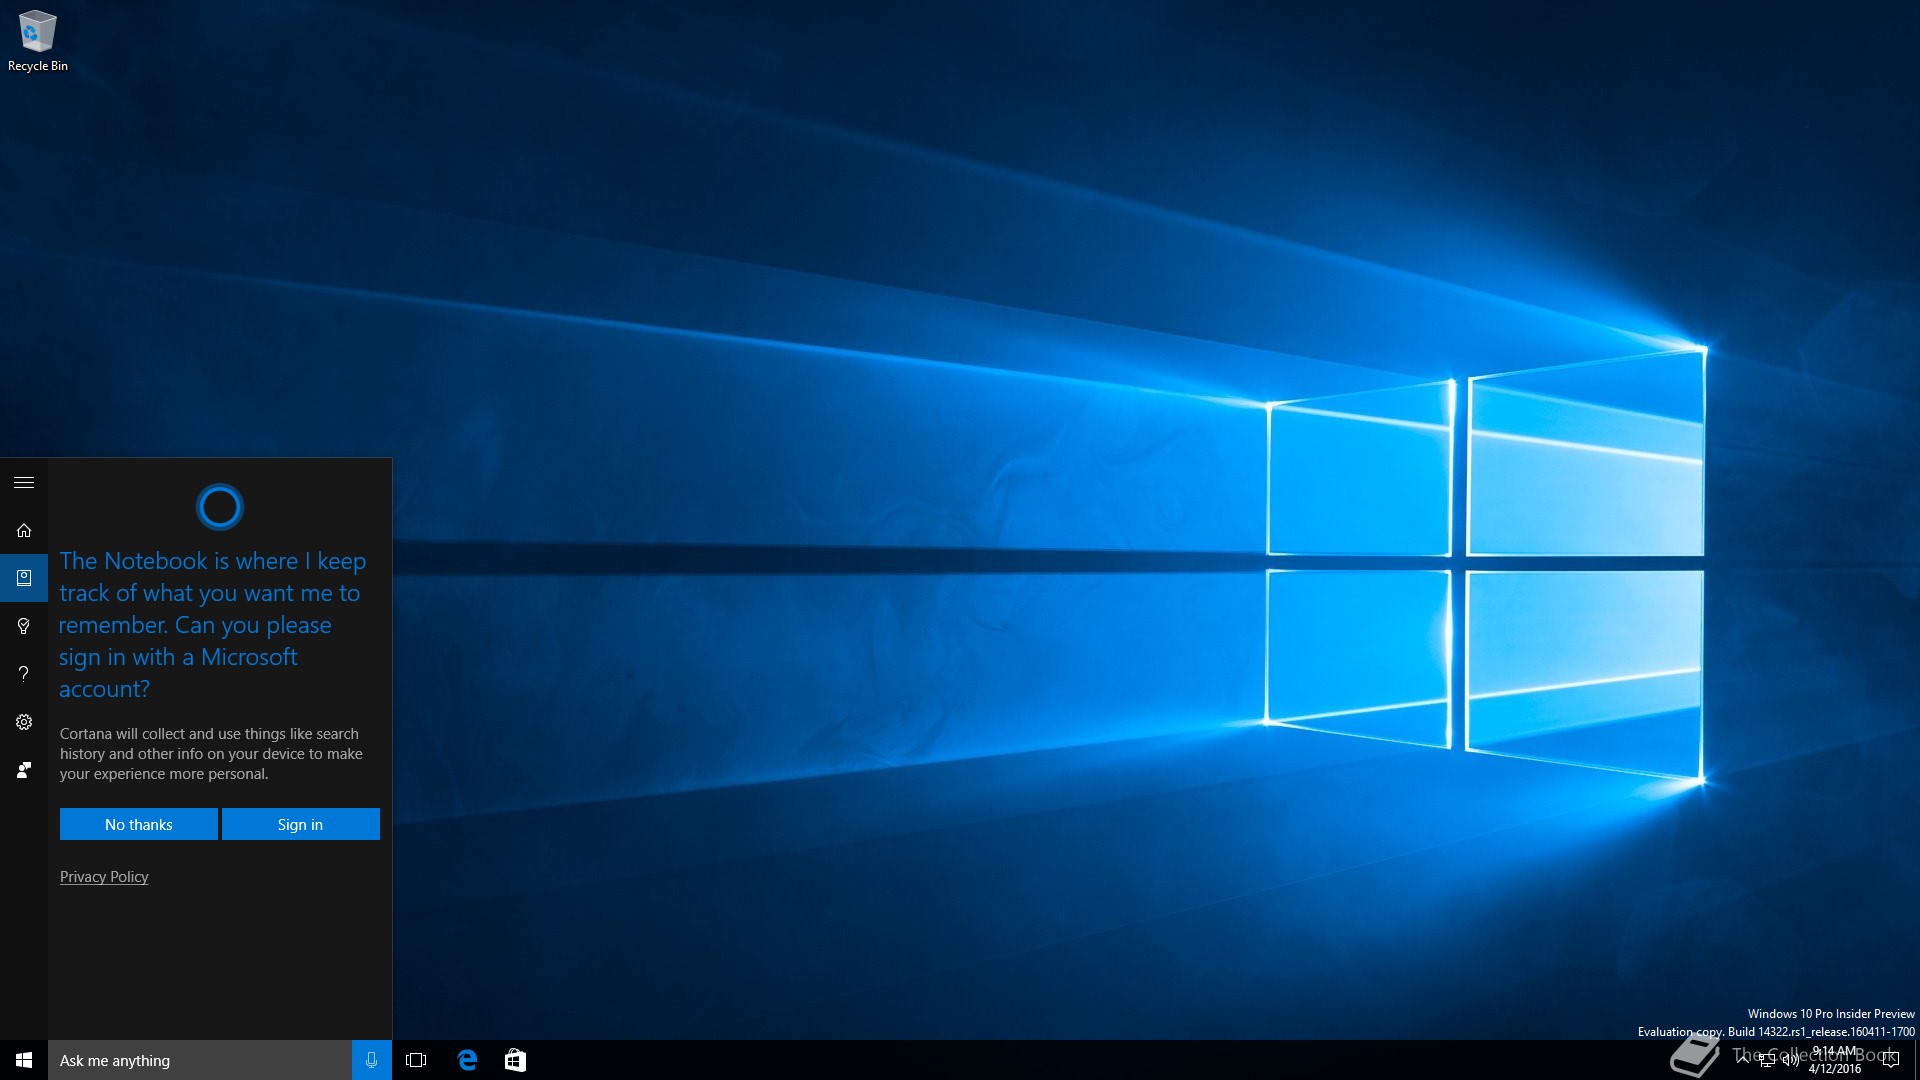Show hidden system tray icons
Image resolution: width=1920 pixels, height=1080 pixels.
coord(1743,1060)
